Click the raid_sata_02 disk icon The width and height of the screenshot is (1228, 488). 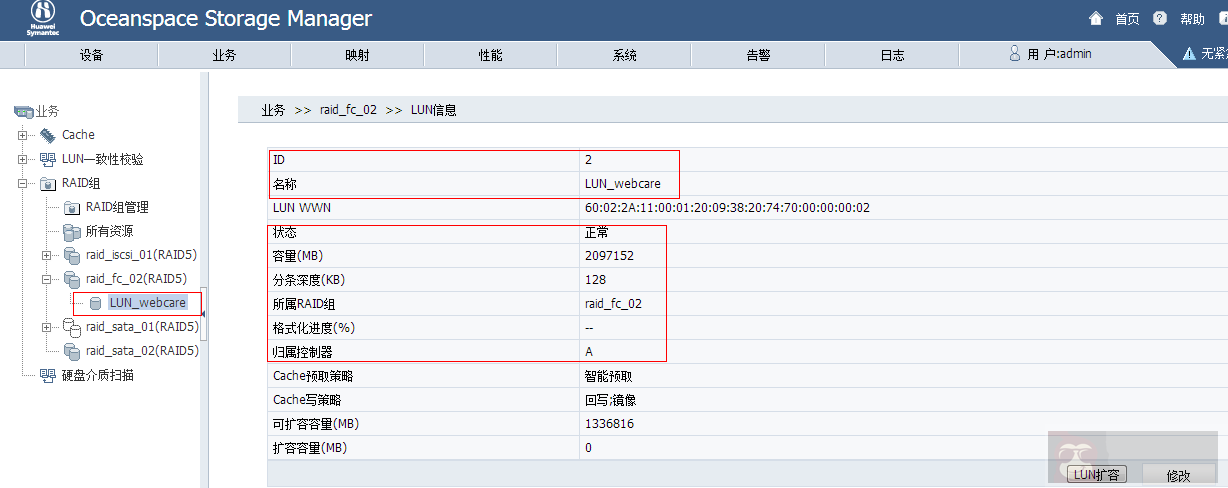[x=72, y=351]
